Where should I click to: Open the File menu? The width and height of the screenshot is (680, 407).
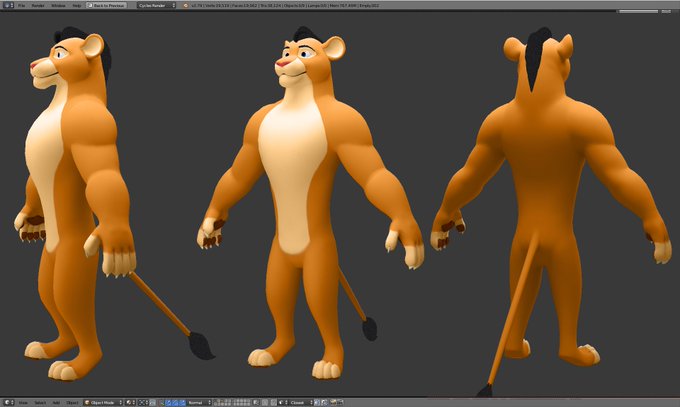point(21,5)
